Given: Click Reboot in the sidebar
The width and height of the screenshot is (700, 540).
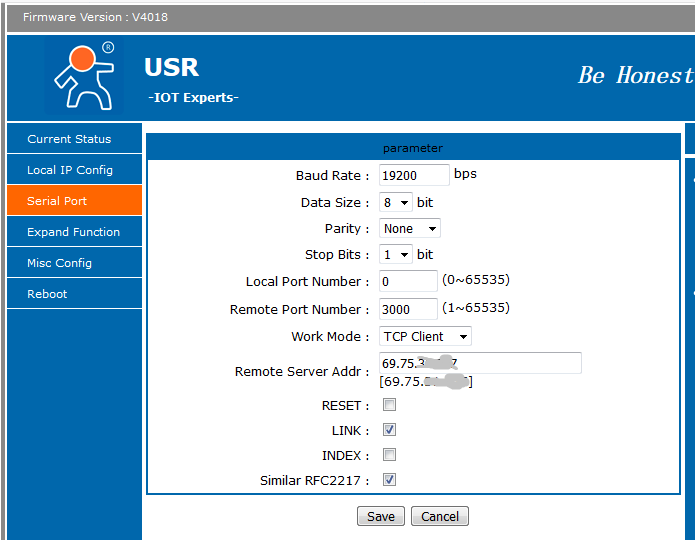Looking at the screenshot, I should 75,294.
